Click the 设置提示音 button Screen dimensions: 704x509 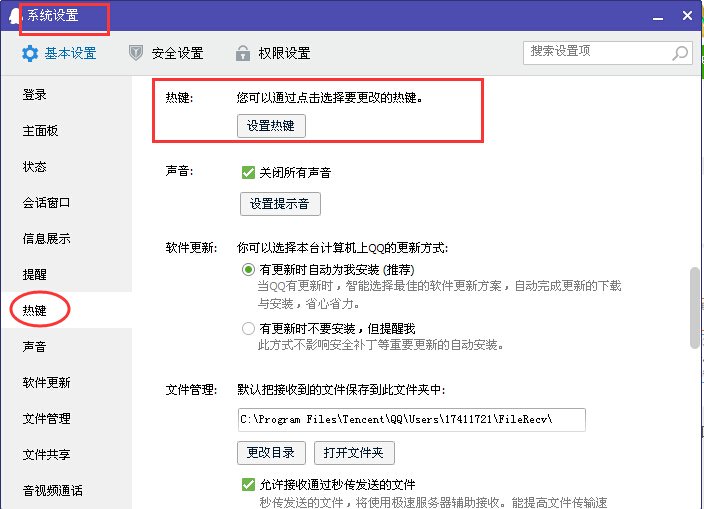point(280,204)
